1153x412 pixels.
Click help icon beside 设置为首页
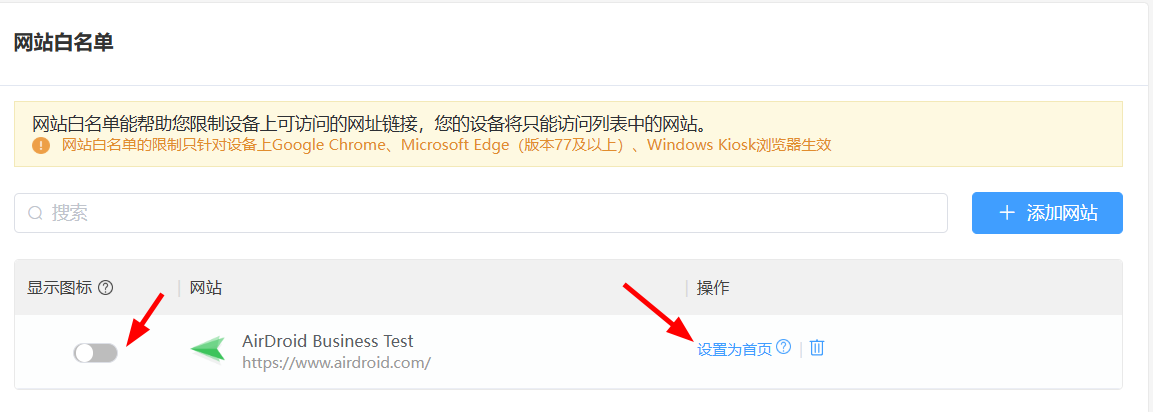[x=784, y=347]
